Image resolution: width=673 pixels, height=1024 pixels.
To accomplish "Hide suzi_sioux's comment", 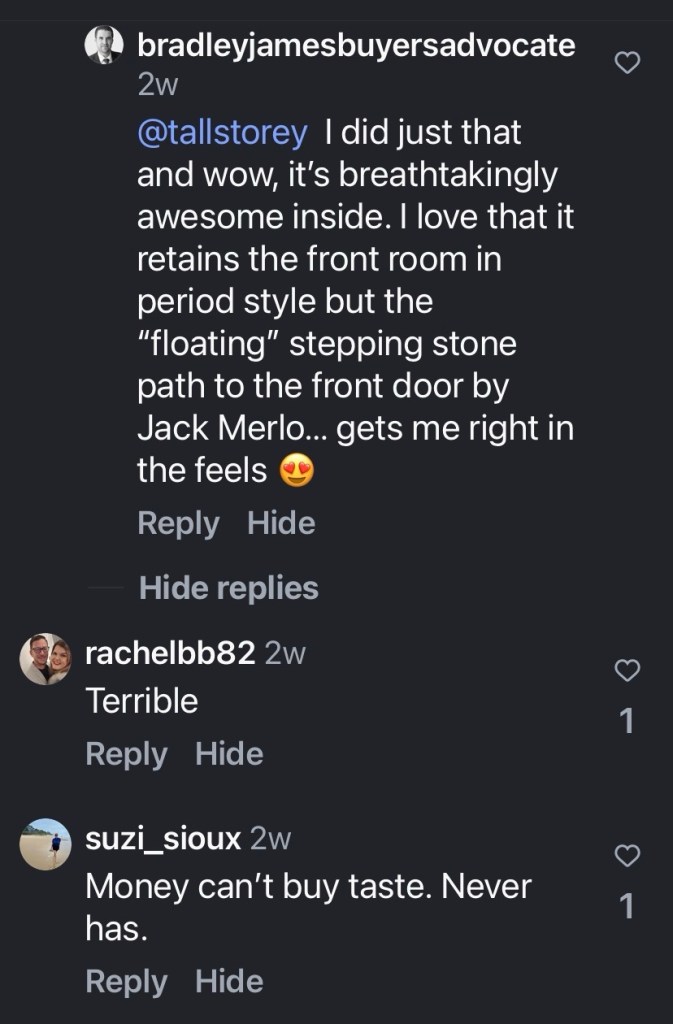I will [x=229, y=981].
